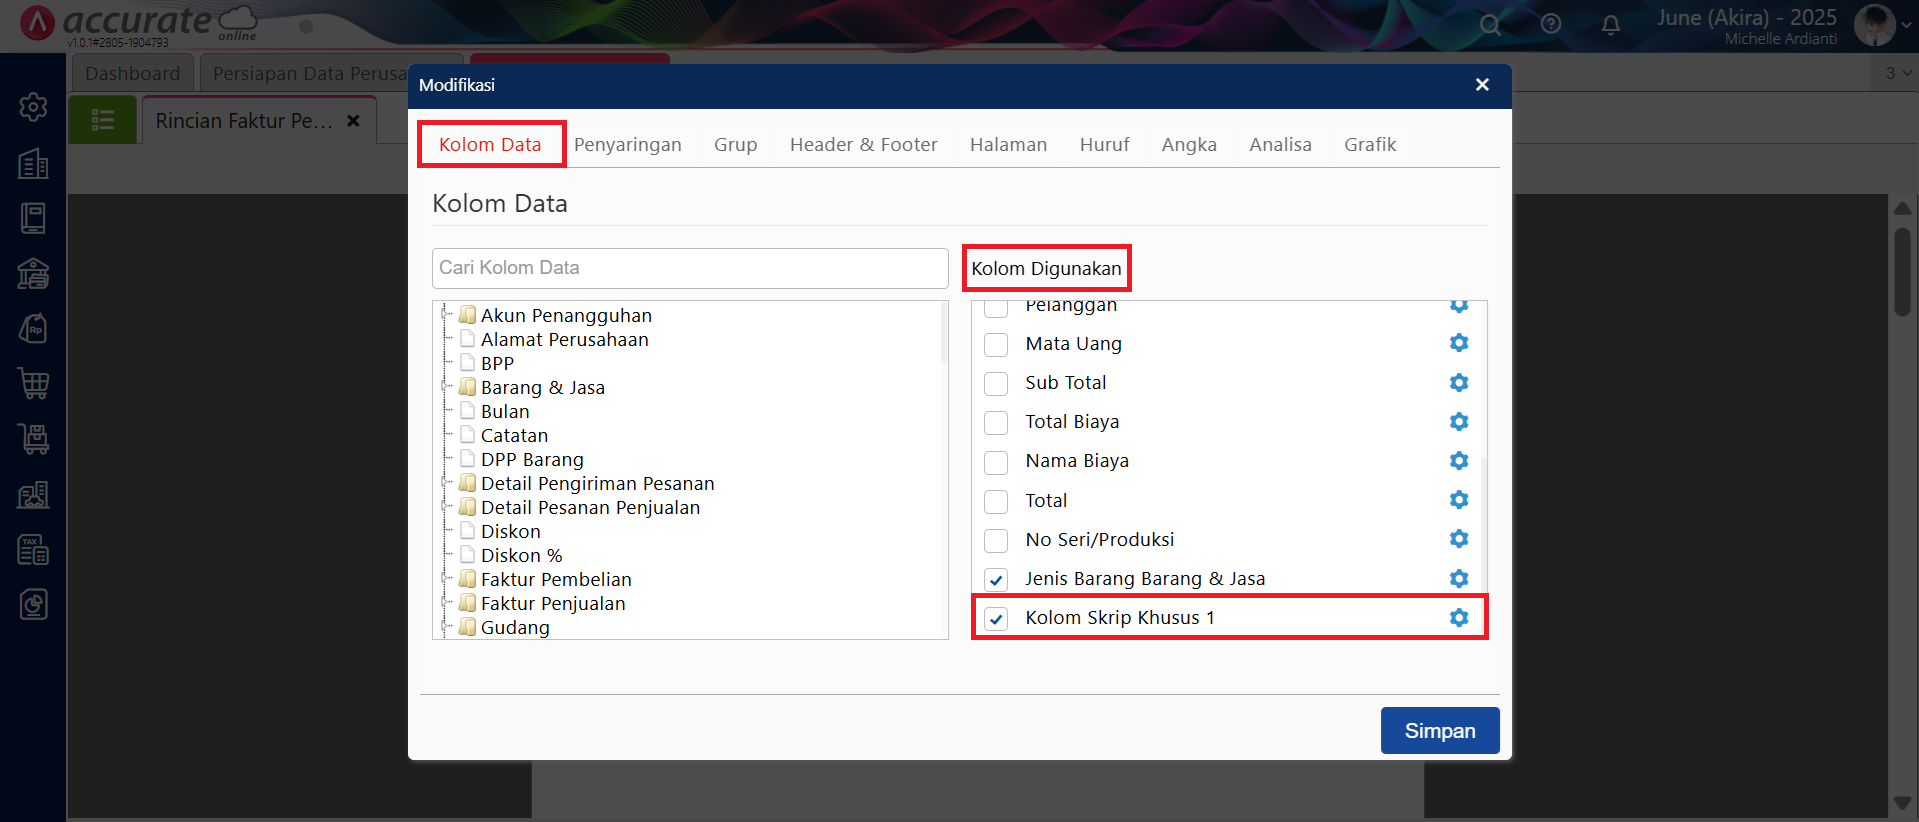Select the DPP Barang tree item
Image resolution: width=1919 pixels, height=822 pixels.
coord(532,459)
